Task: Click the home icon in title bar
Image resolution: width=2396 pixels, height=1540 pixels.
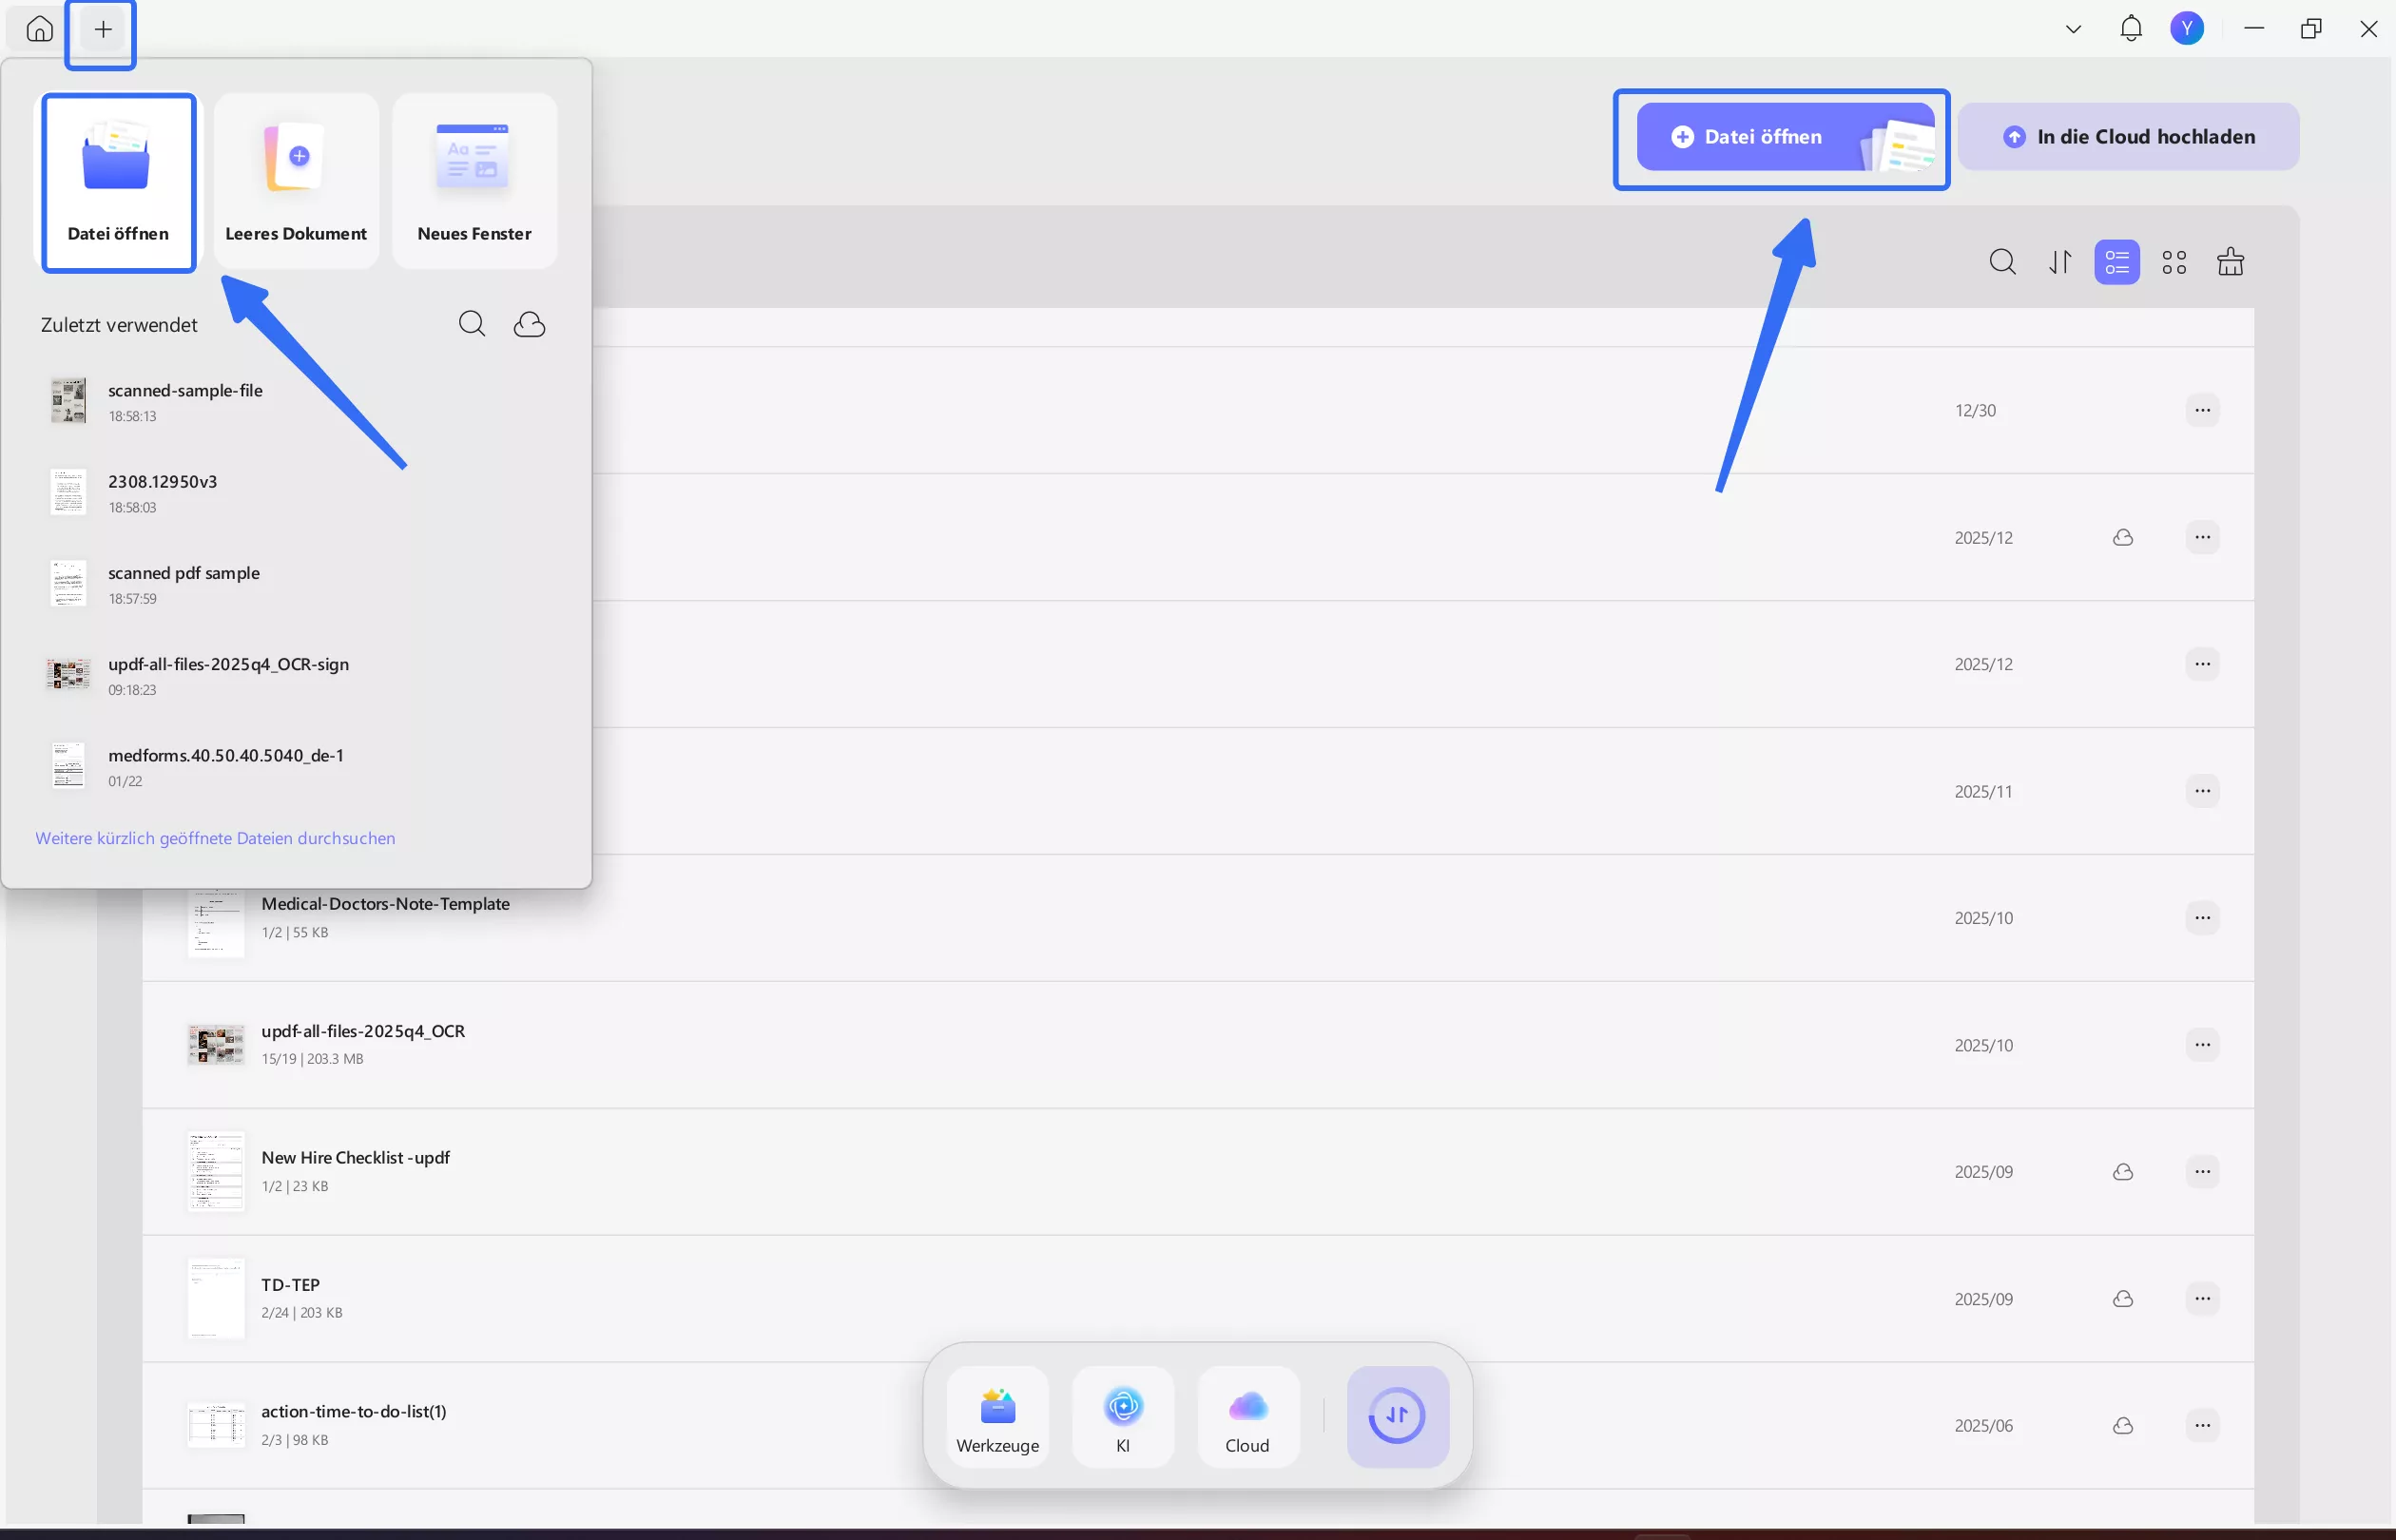Action: [x=39, y=29]
